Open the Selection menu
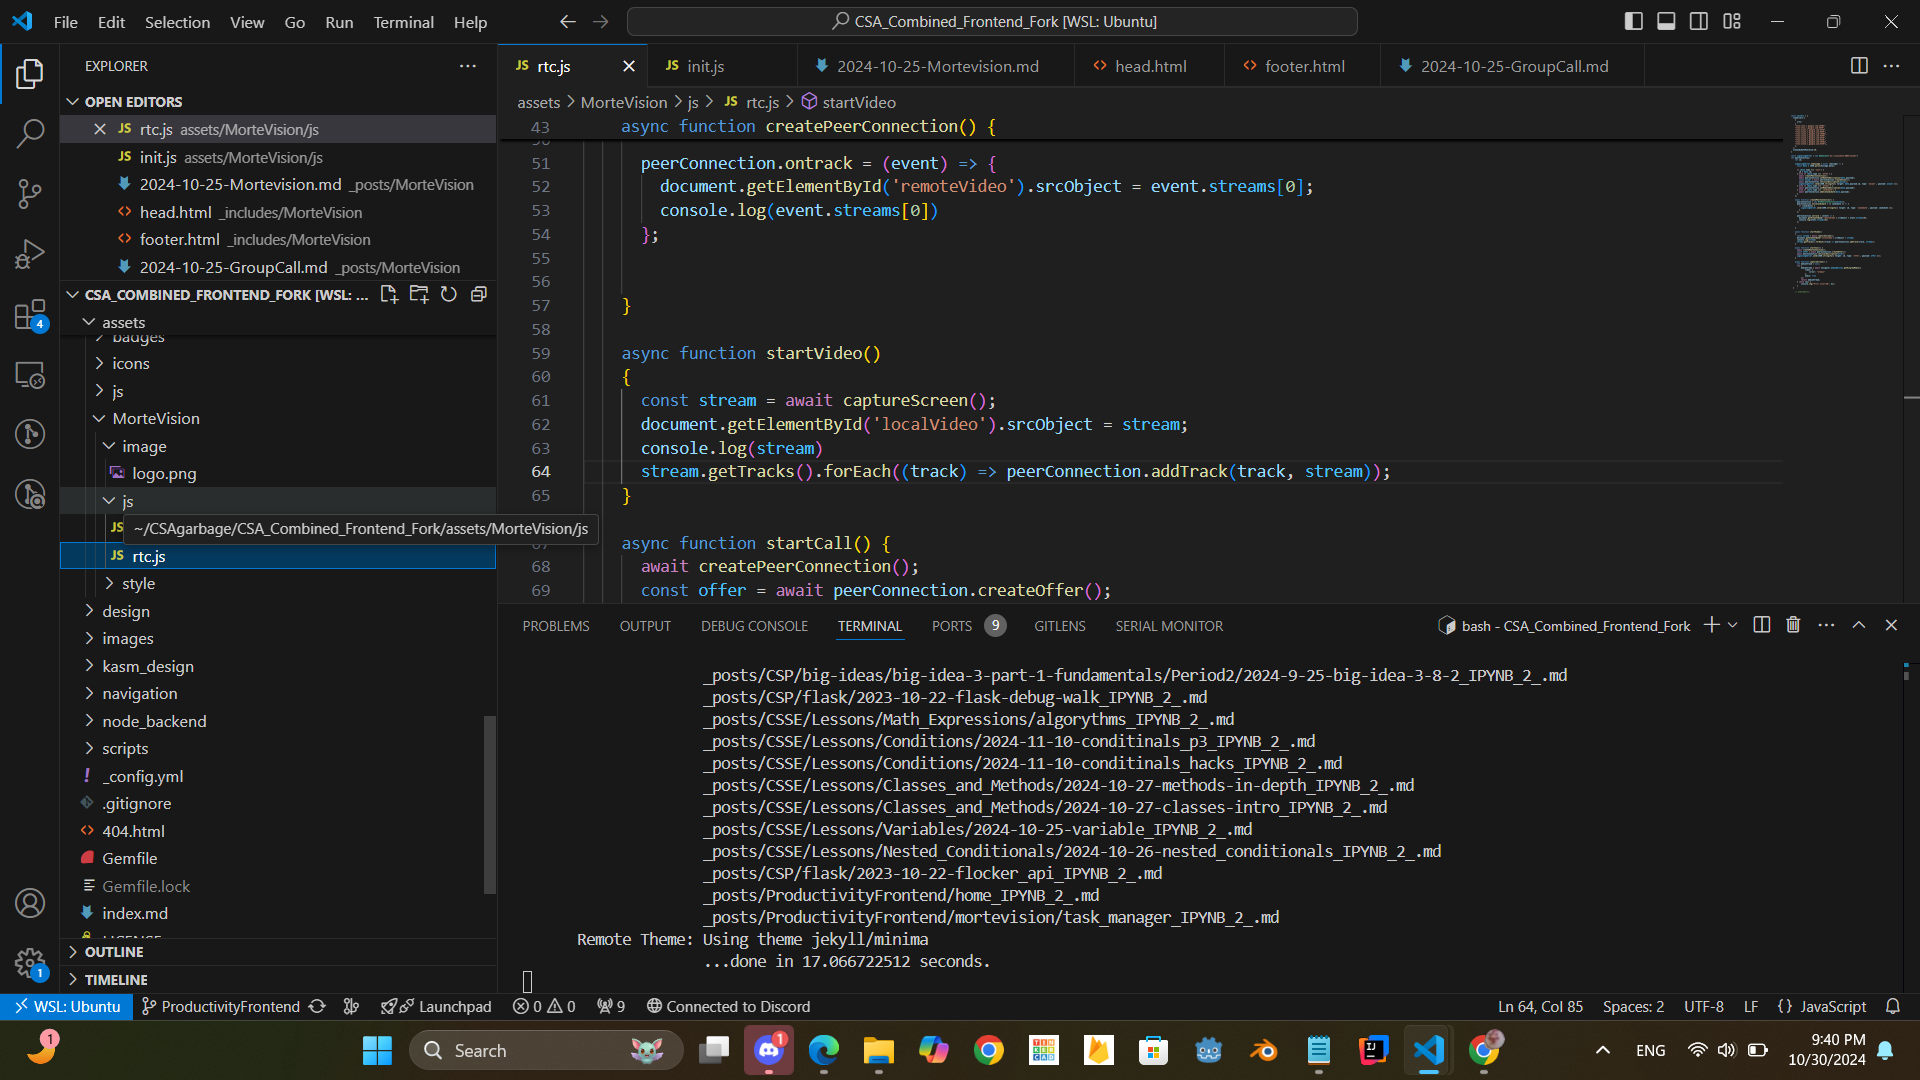Image resolution: width=1920 pixels, height=1080 pixels. (177, 21)
